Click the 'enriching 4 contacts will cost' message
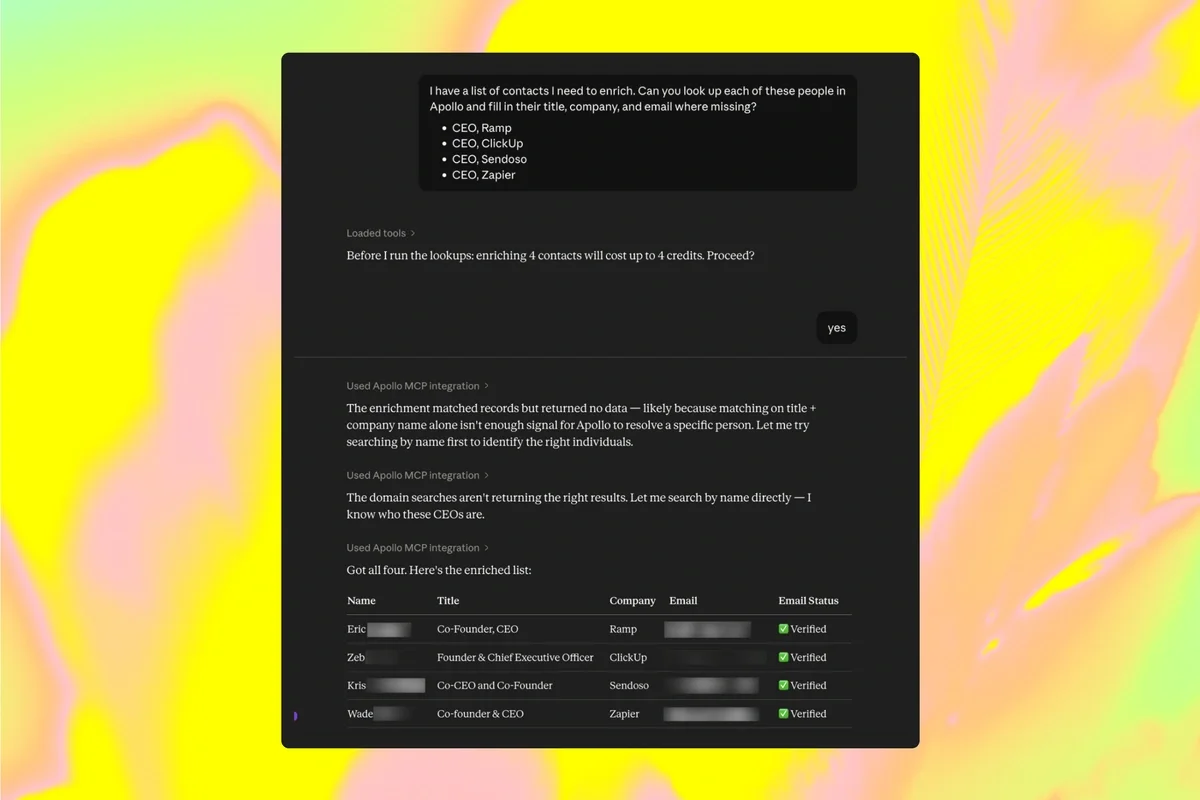This screenshot has height=800, width=1200. point(550,255)
